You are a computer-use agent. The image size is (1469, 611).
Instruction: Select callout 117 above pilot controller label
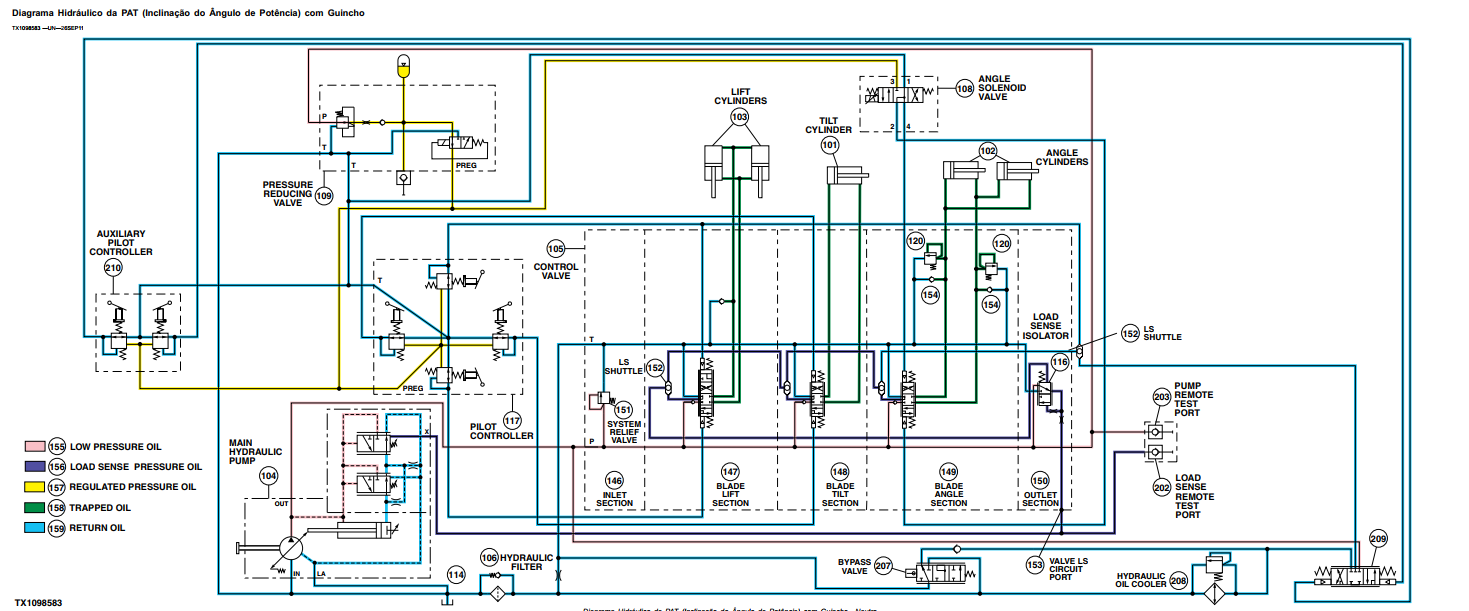(512, 420)
